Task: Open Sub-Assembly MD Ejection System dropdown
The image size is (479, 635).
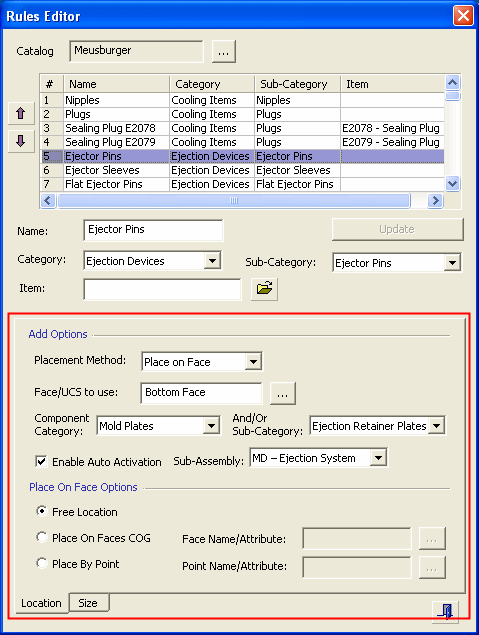Action: (x=378, y=458)
